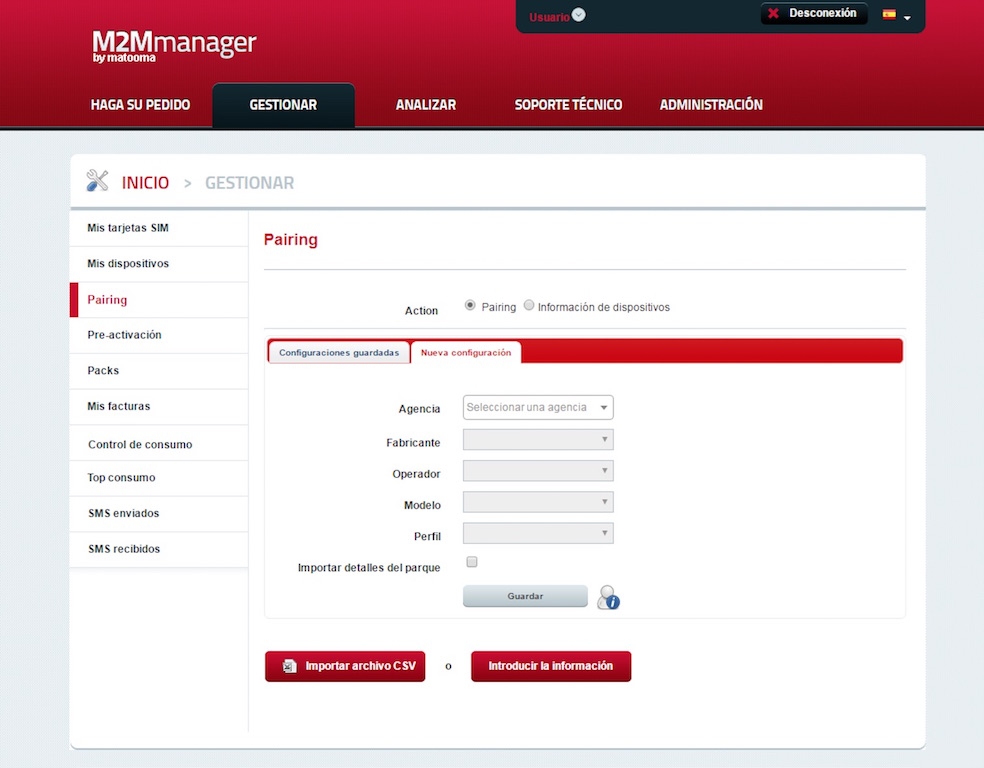Switch to Configuraciones guardadas tab

(339, 353)
